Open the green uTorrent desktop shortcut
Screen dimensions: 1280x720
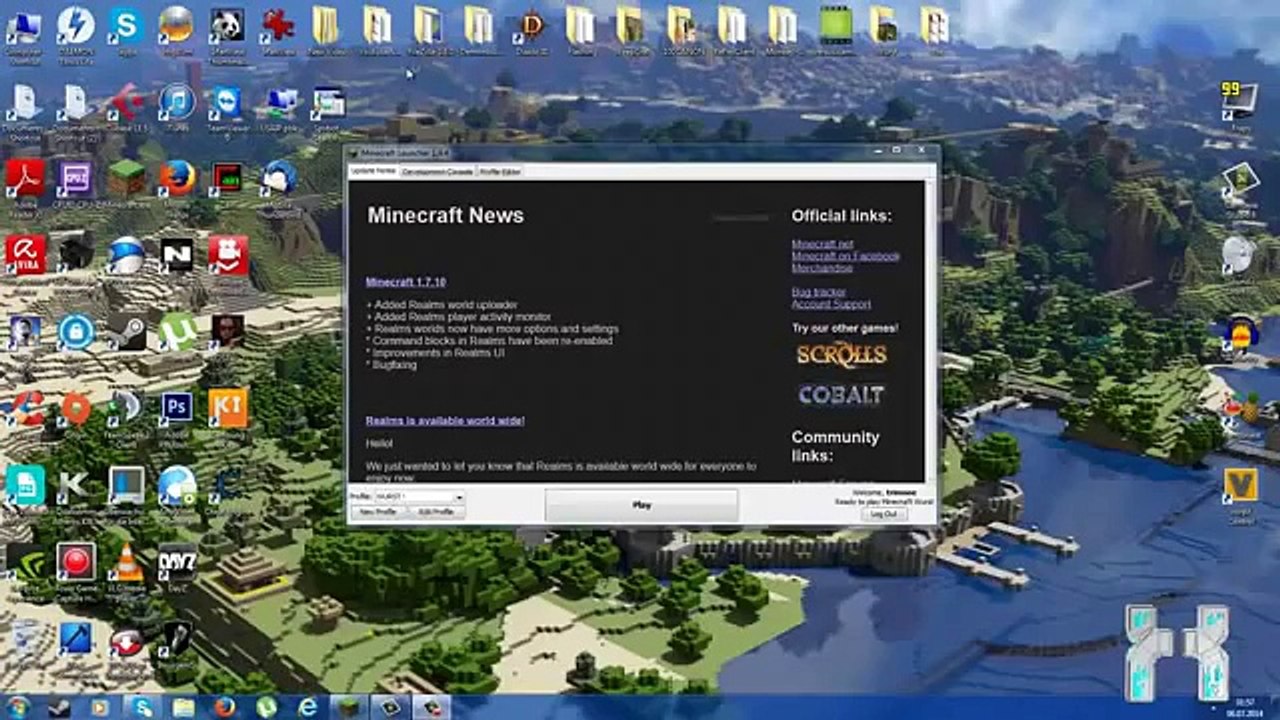pos(177,331)
